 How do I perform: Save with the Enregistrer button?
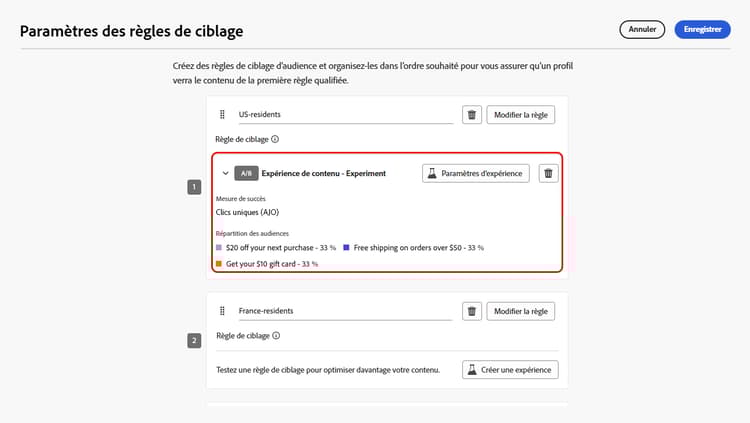(x=702, y=30)
